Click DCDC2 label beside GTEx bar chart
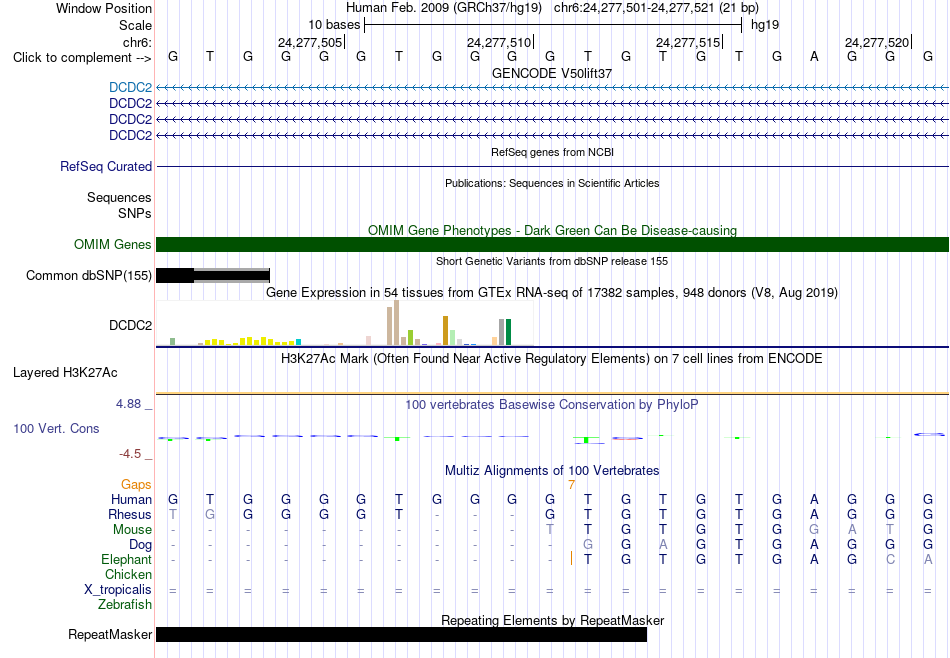 130,325
